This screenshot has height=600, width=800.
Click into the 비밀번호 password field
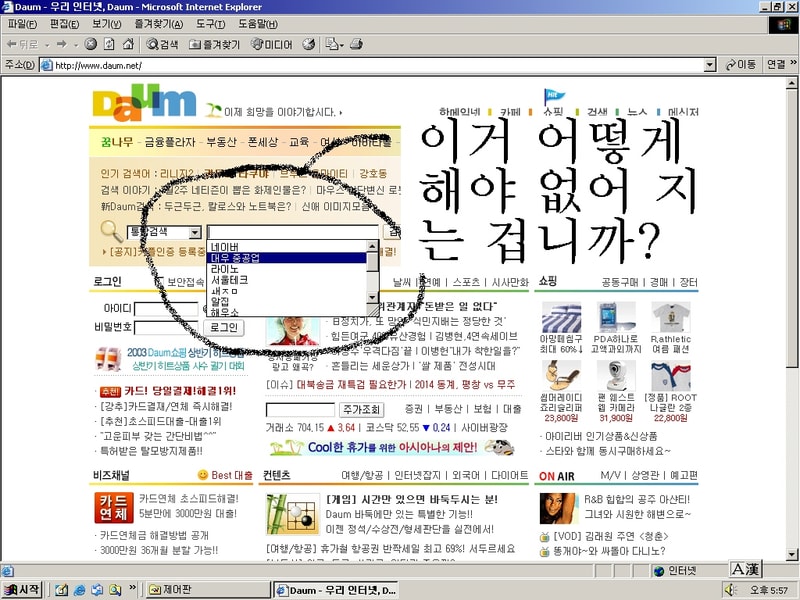tap(166, 328)
